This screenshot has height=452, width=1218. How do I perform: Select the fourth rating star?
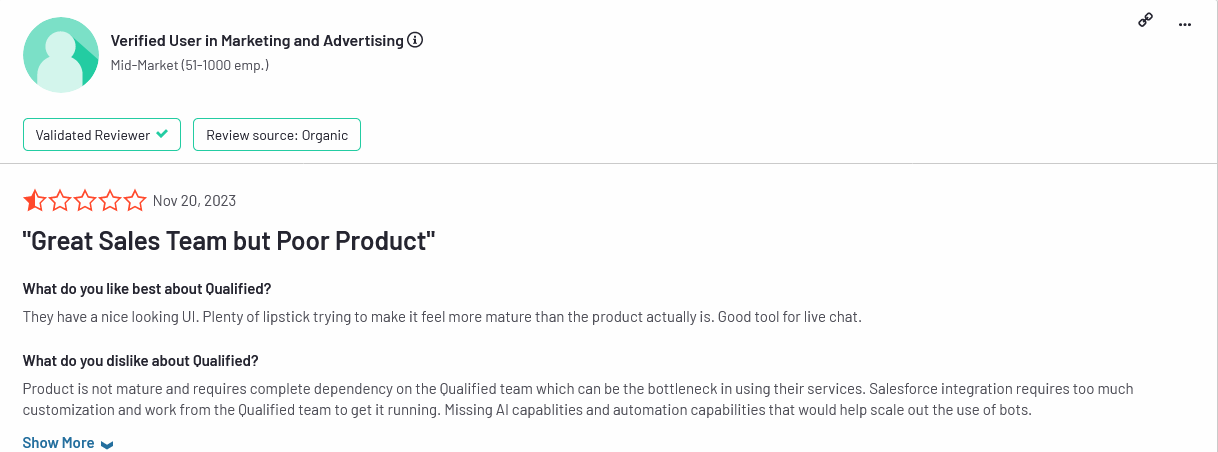click(110, 201)
